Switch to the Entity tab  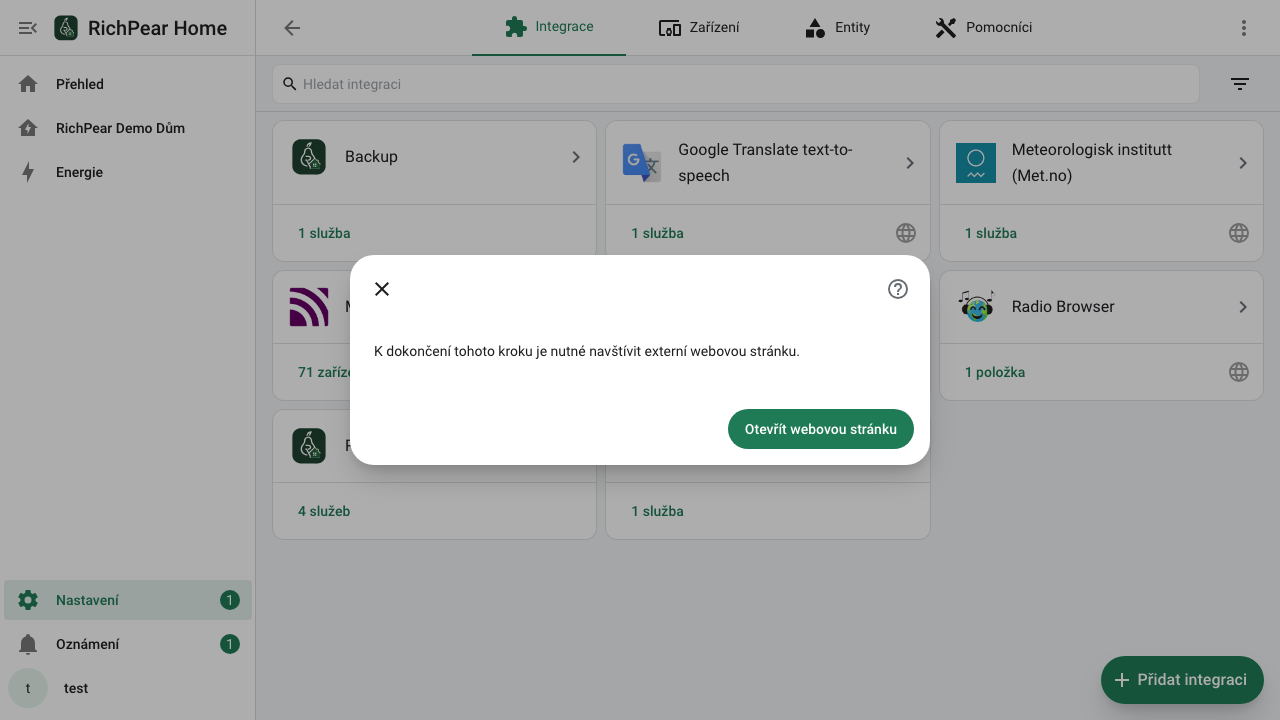point(837,27)
